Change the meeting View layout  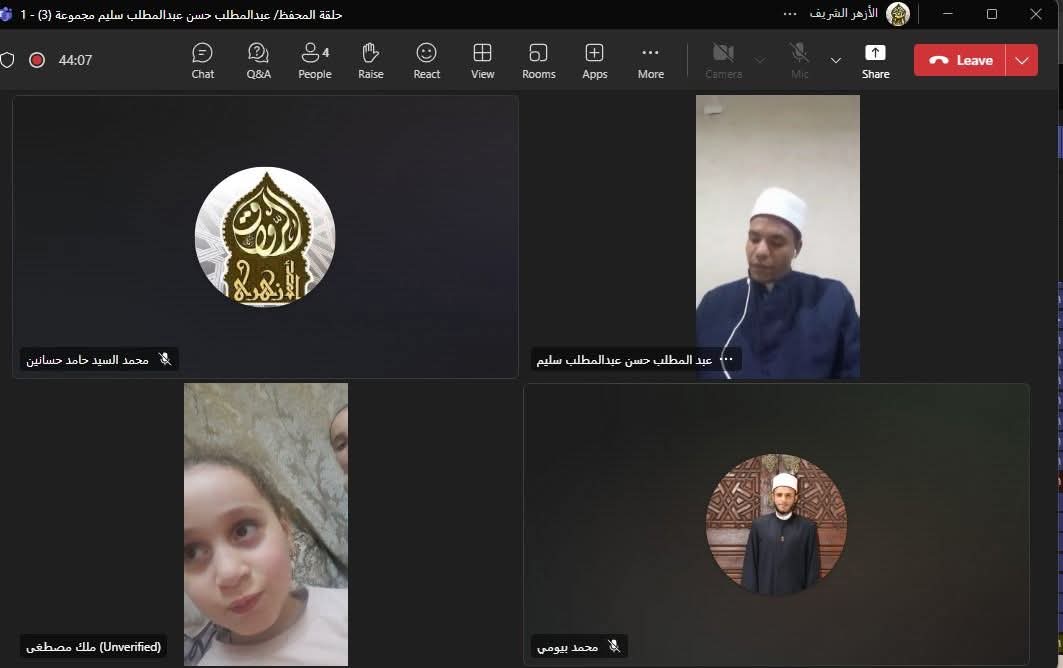(482, 60)
